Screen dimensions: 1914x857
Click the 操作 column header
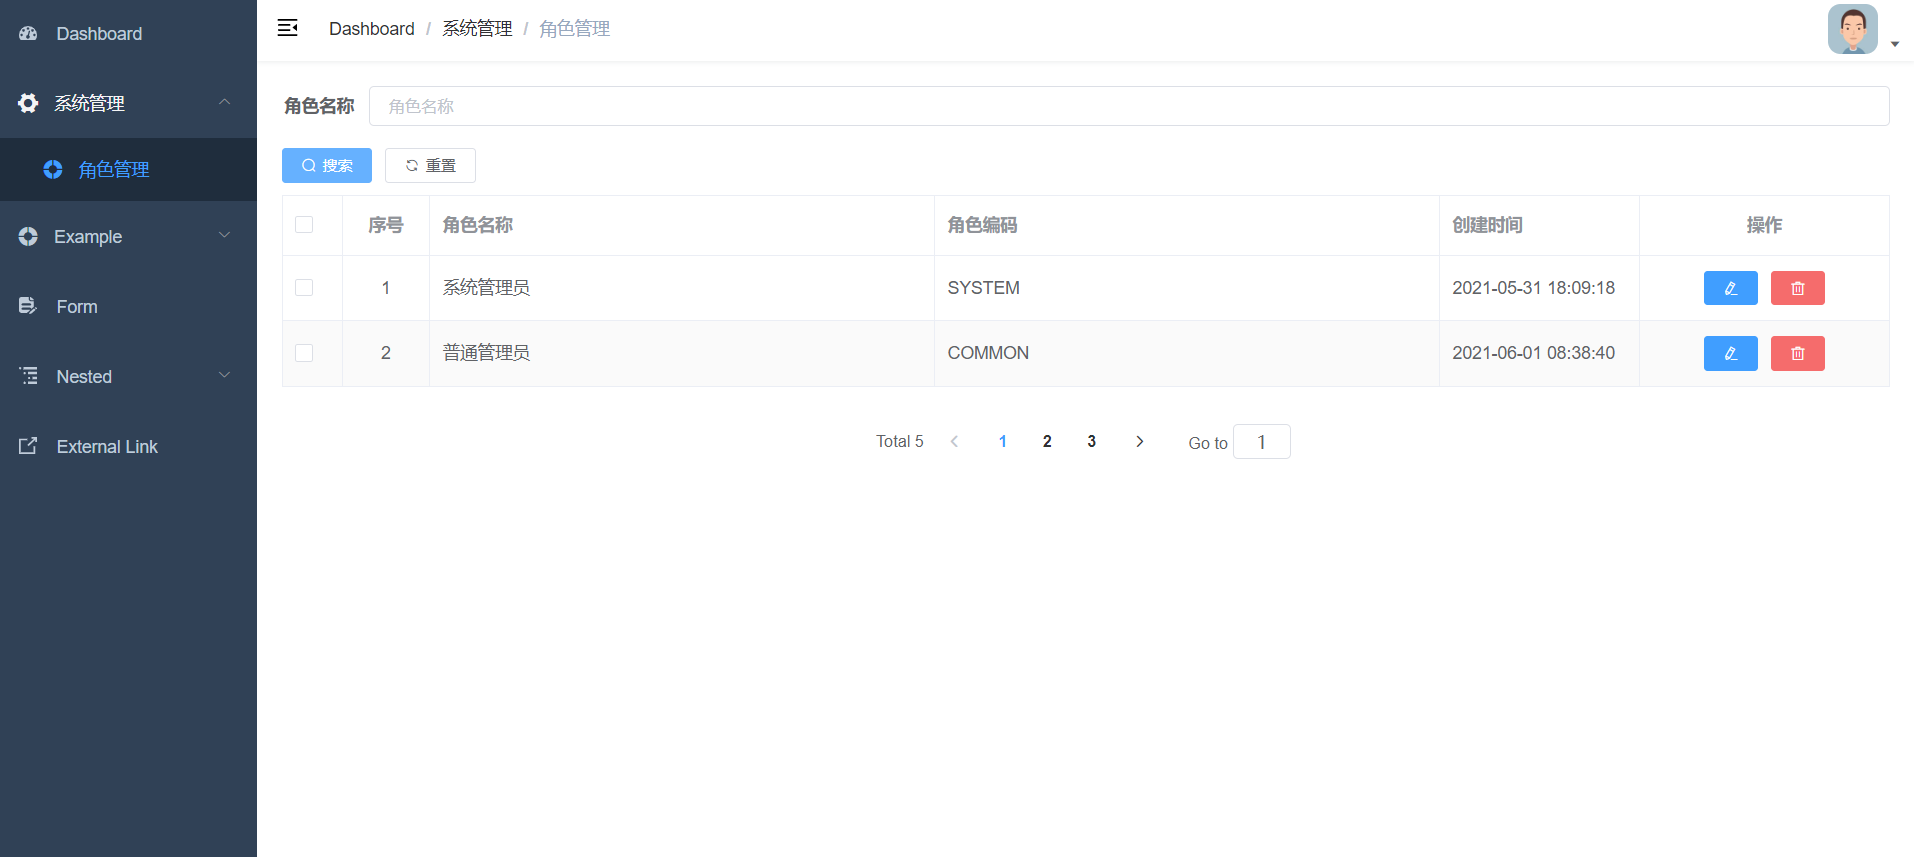1764,225
